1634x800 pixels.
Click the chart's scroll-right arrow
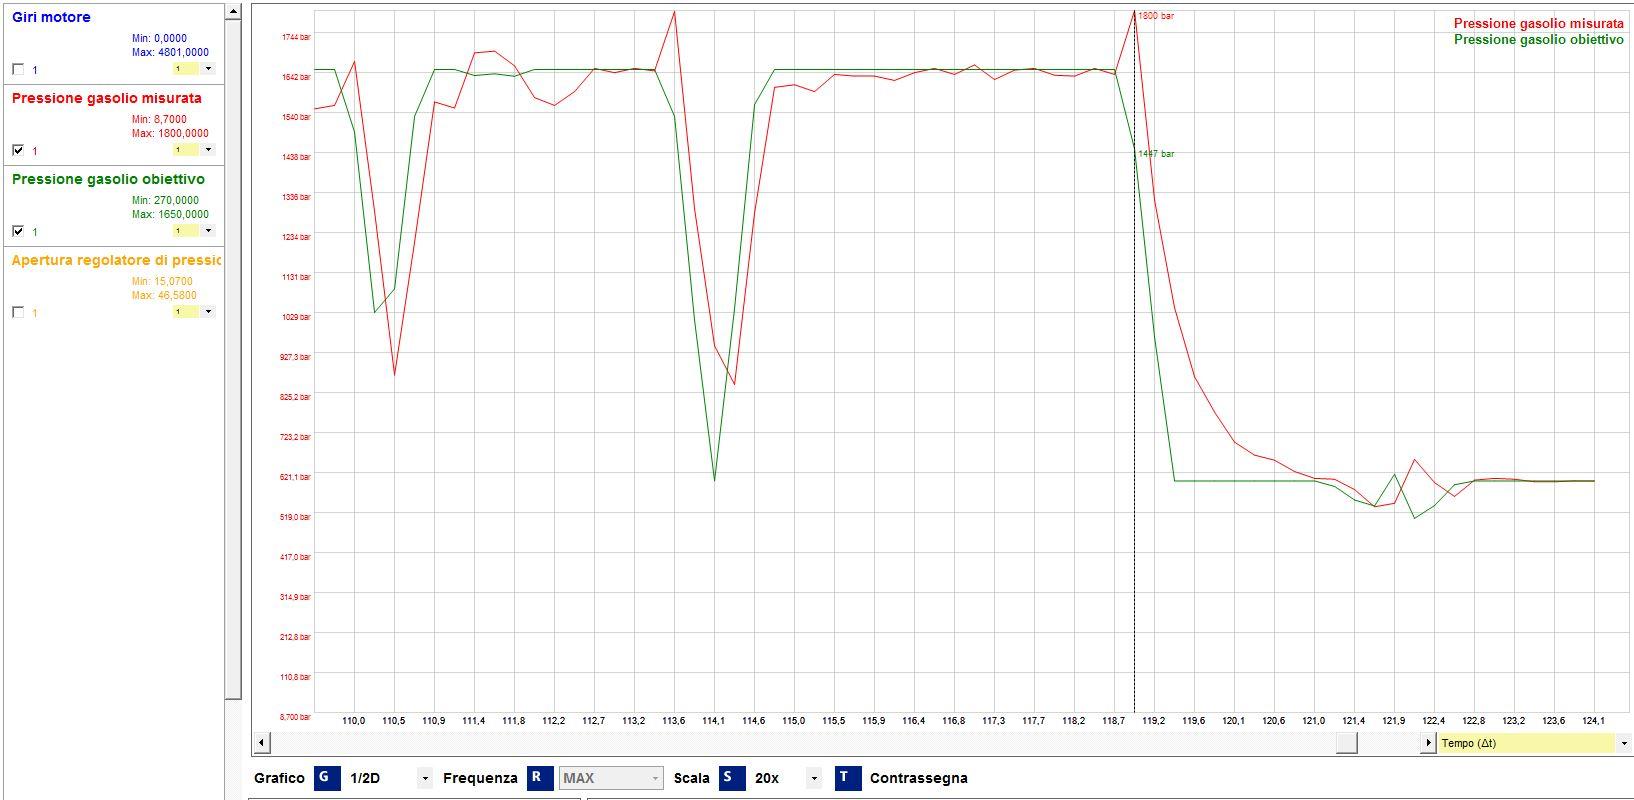tap(1428, 743)
